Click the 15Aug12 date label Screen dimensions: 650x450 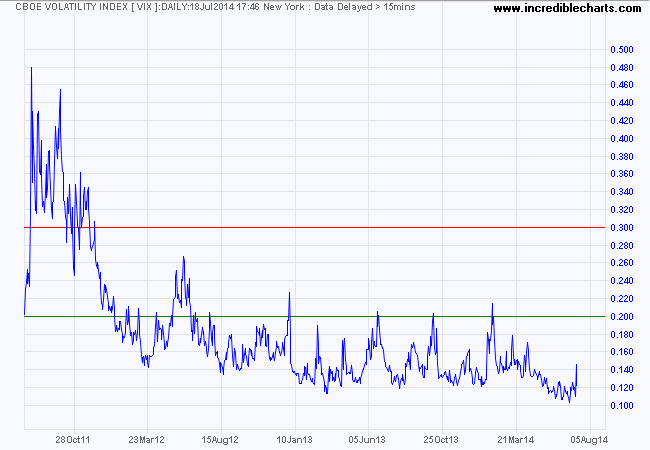point(220,440)
